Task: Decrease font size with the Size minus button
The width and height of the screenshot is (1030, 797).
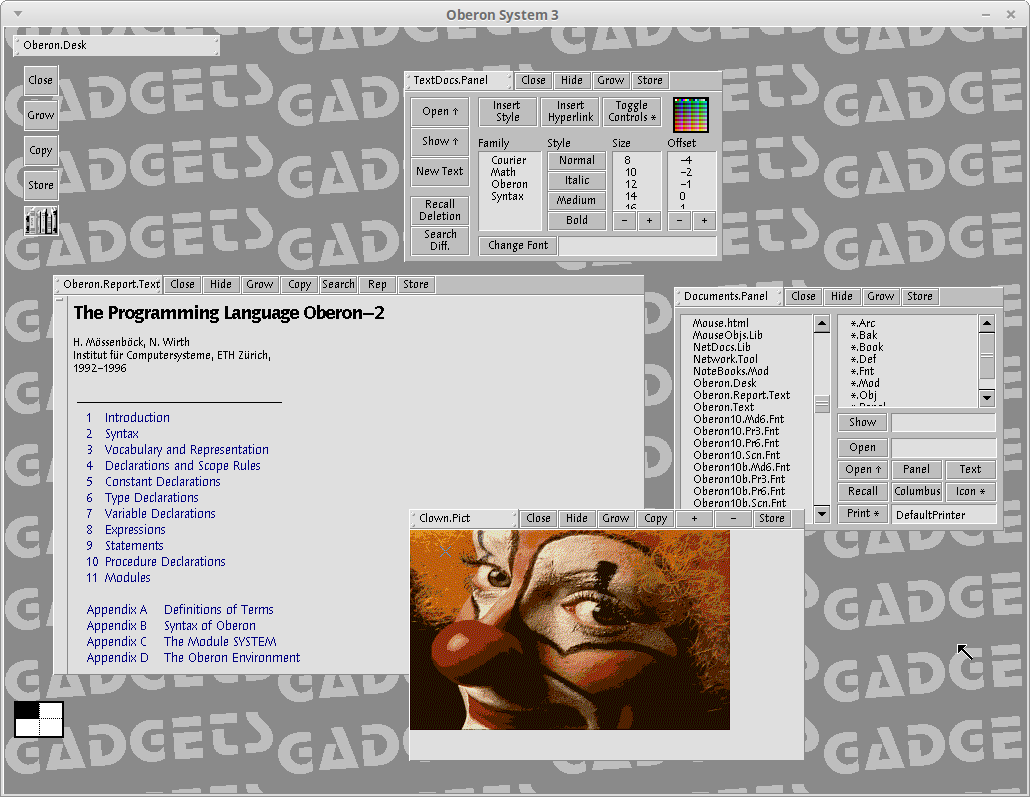Action: (624, 221)
